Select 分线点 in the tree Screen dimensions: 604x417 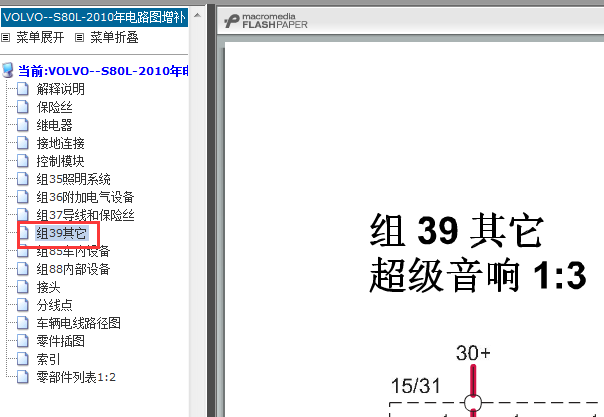click(54, 305)
